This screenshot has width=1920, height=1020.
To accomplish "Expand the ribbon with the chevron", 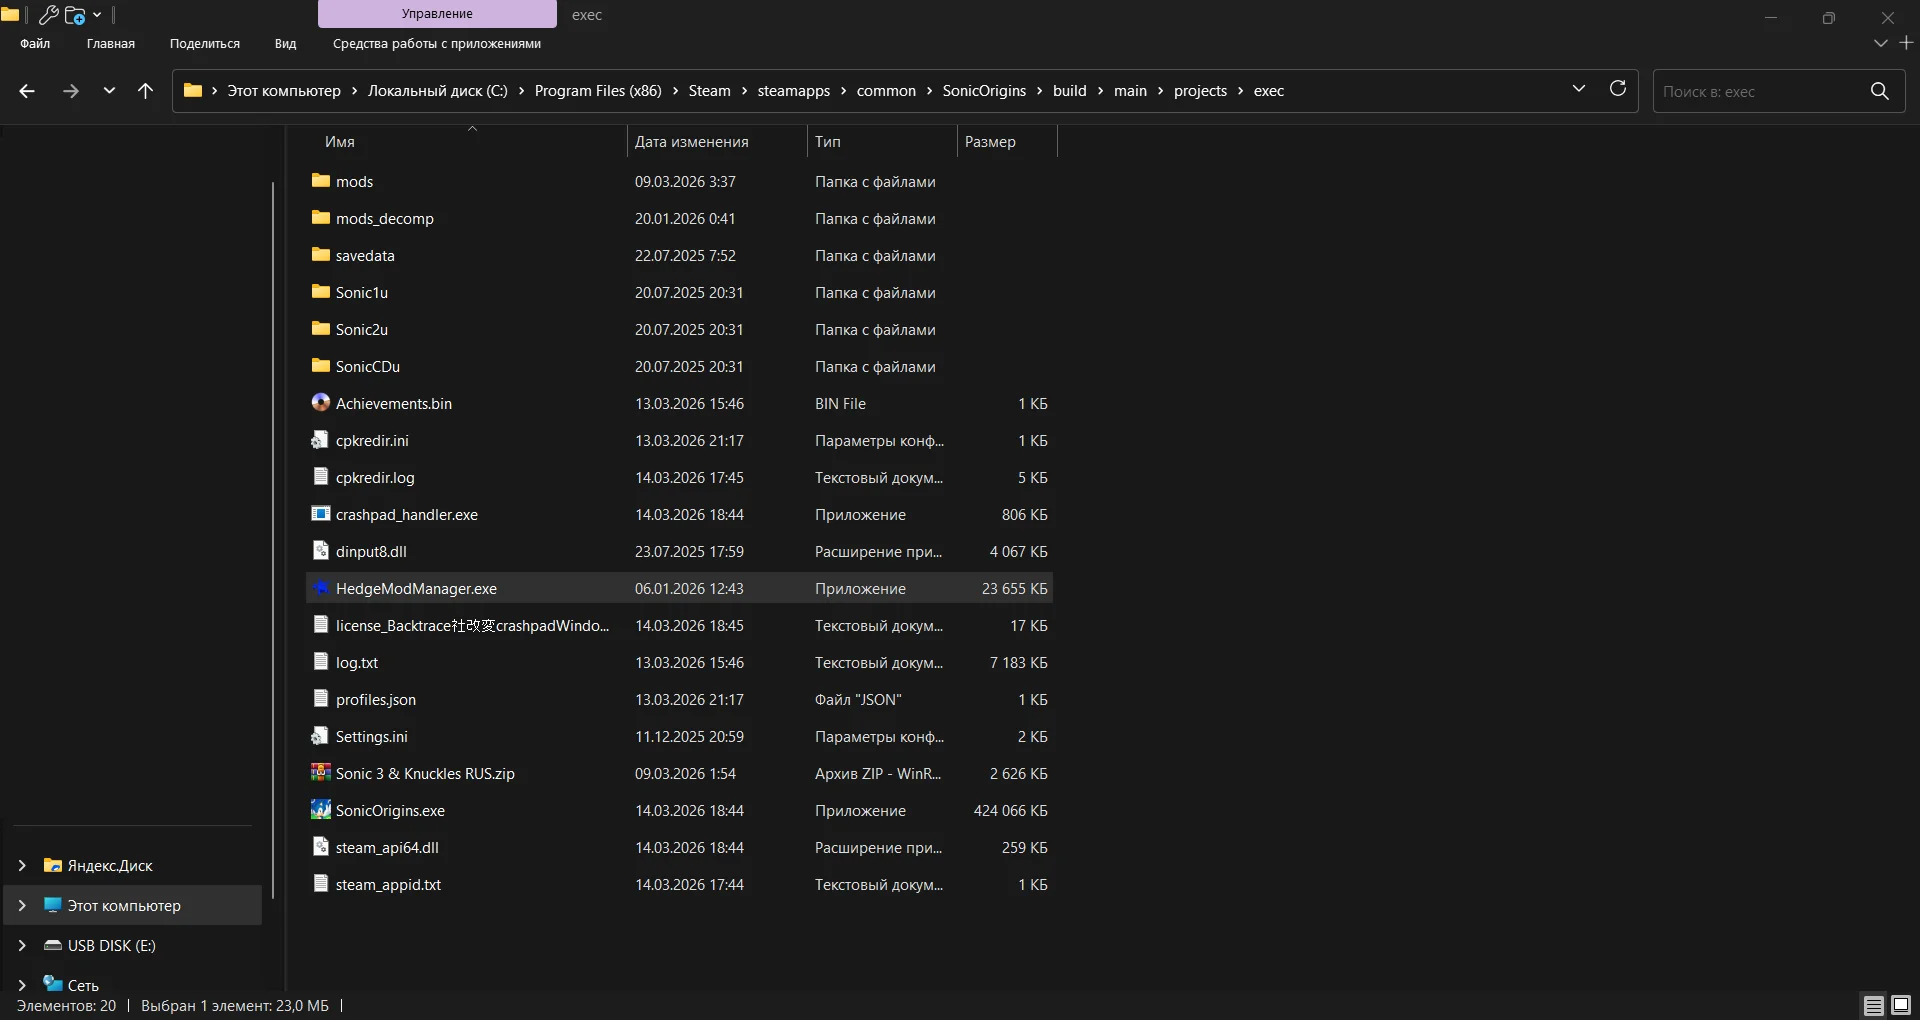I will click(1880, 43).
